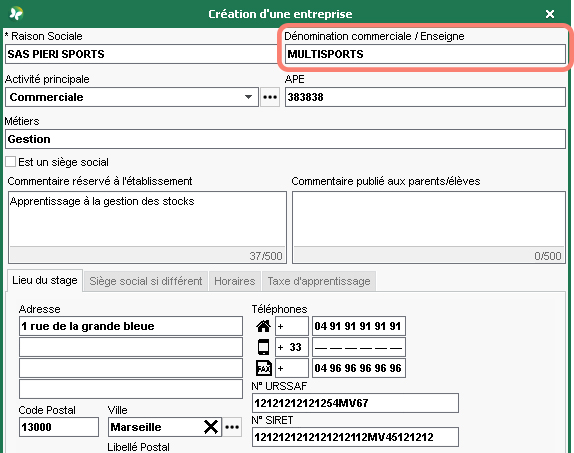Click the APE field containing 383838
This screenshot has height=453, width=574.
(425, 97)
